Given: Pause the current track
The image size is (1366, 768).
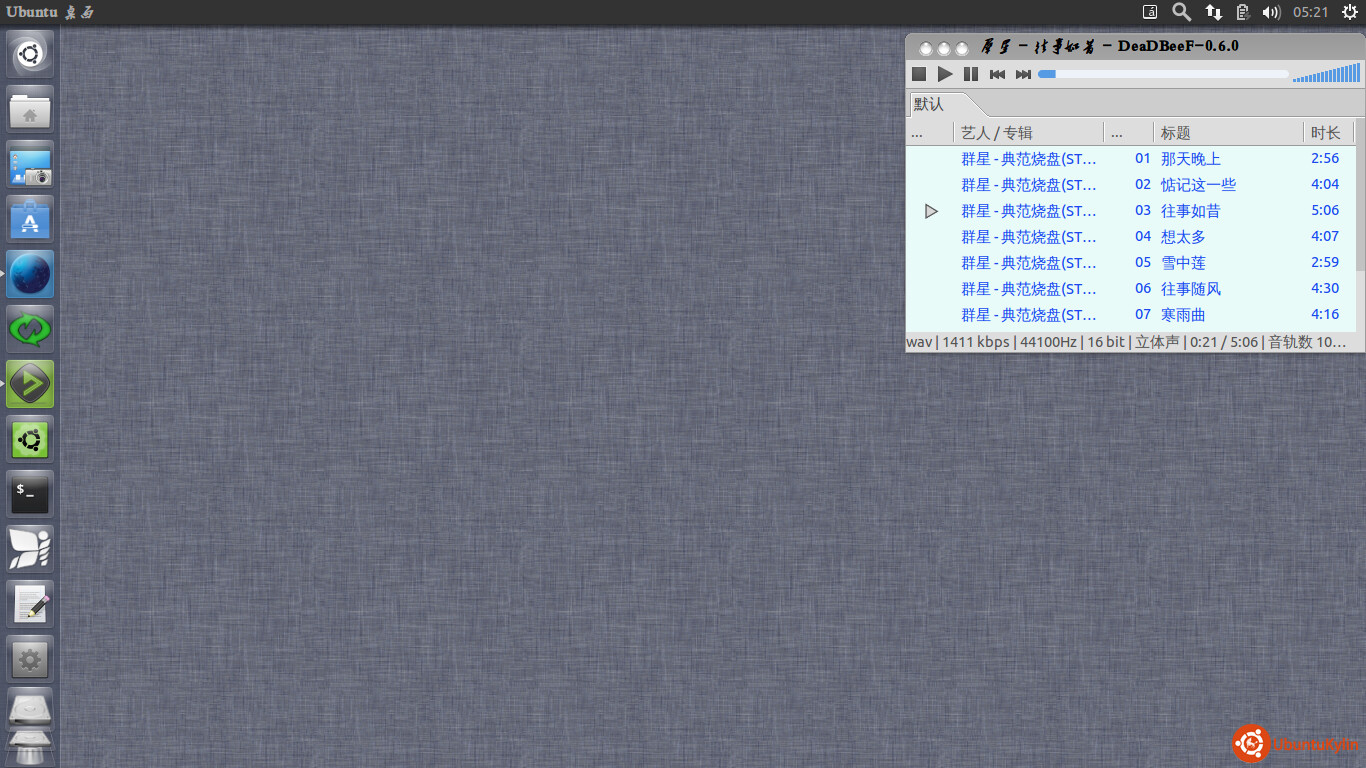Looking at the screenshot, I should [971, 74].
